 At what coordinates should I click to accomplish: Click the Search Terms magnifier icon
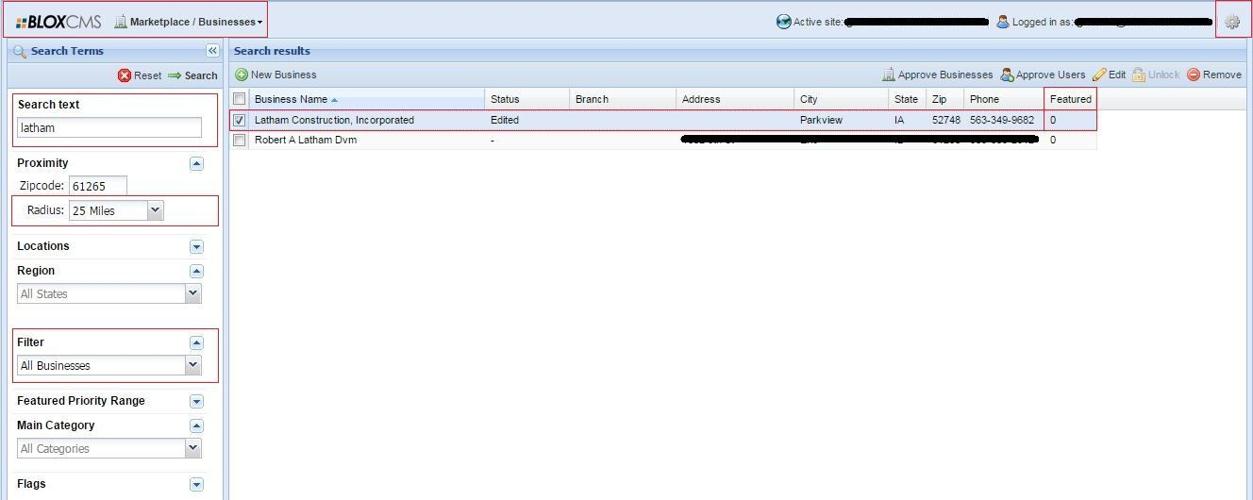20,51
